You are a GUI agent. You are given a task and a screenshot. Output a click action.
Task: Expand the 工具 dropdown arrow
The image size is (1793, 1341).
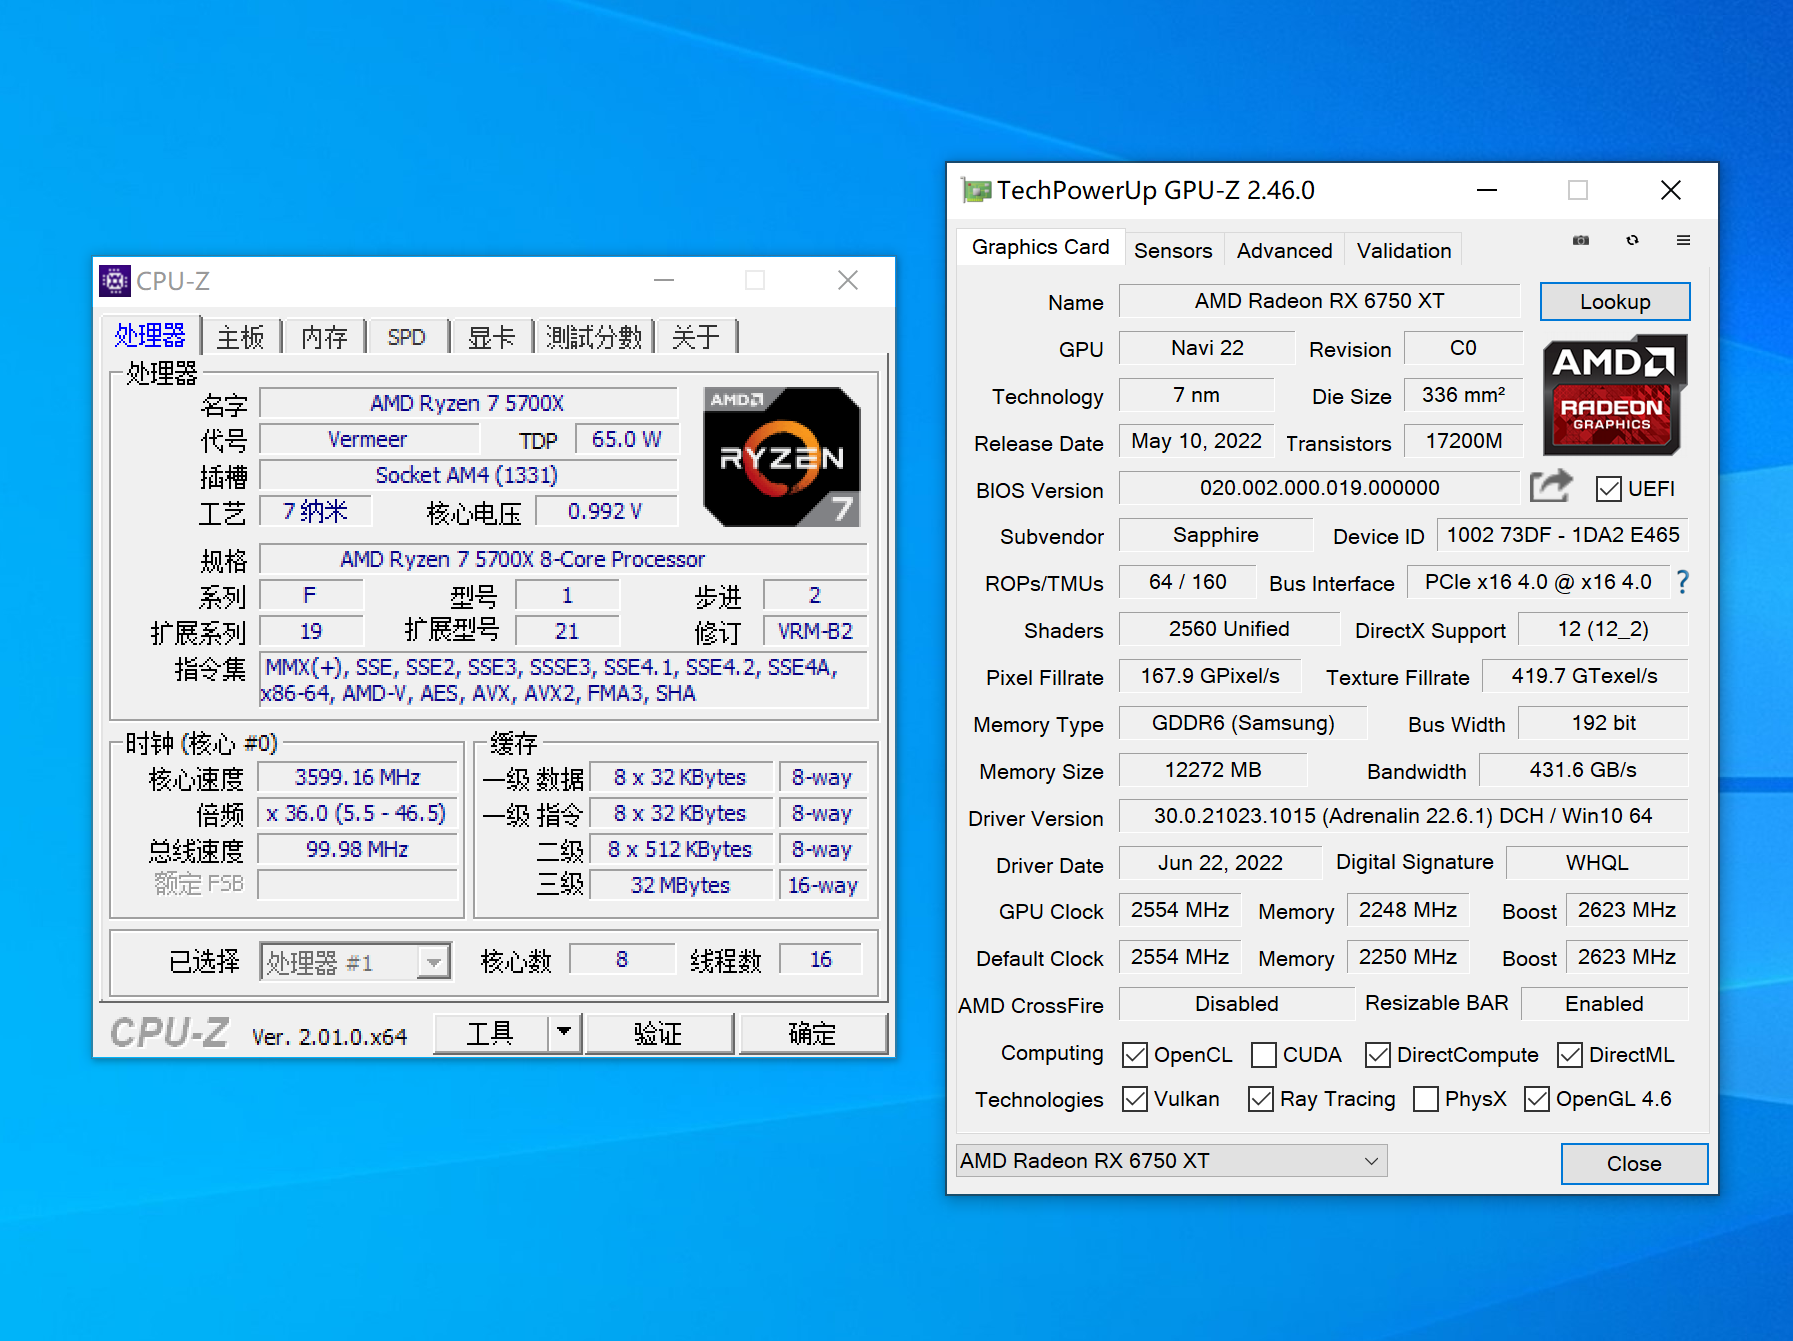coord(564,1032)
